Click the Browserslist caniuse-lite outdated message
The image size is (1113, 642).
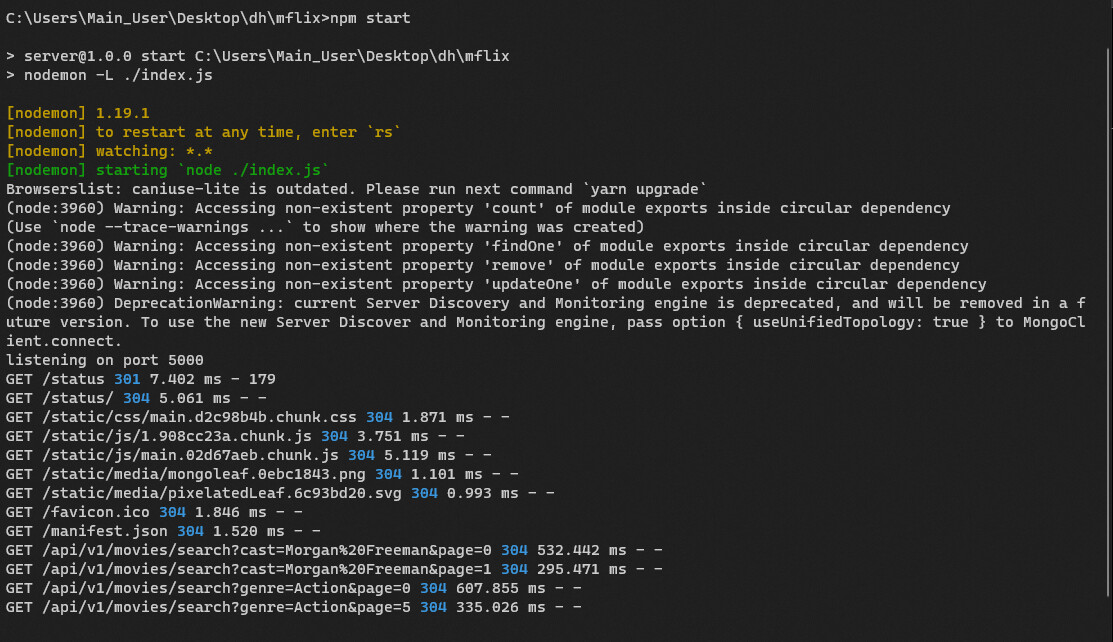[358, 189]
